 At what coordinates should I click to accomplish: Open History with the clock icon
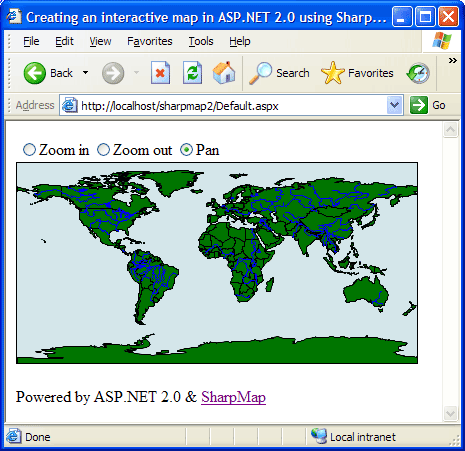(x=418, y=73)
